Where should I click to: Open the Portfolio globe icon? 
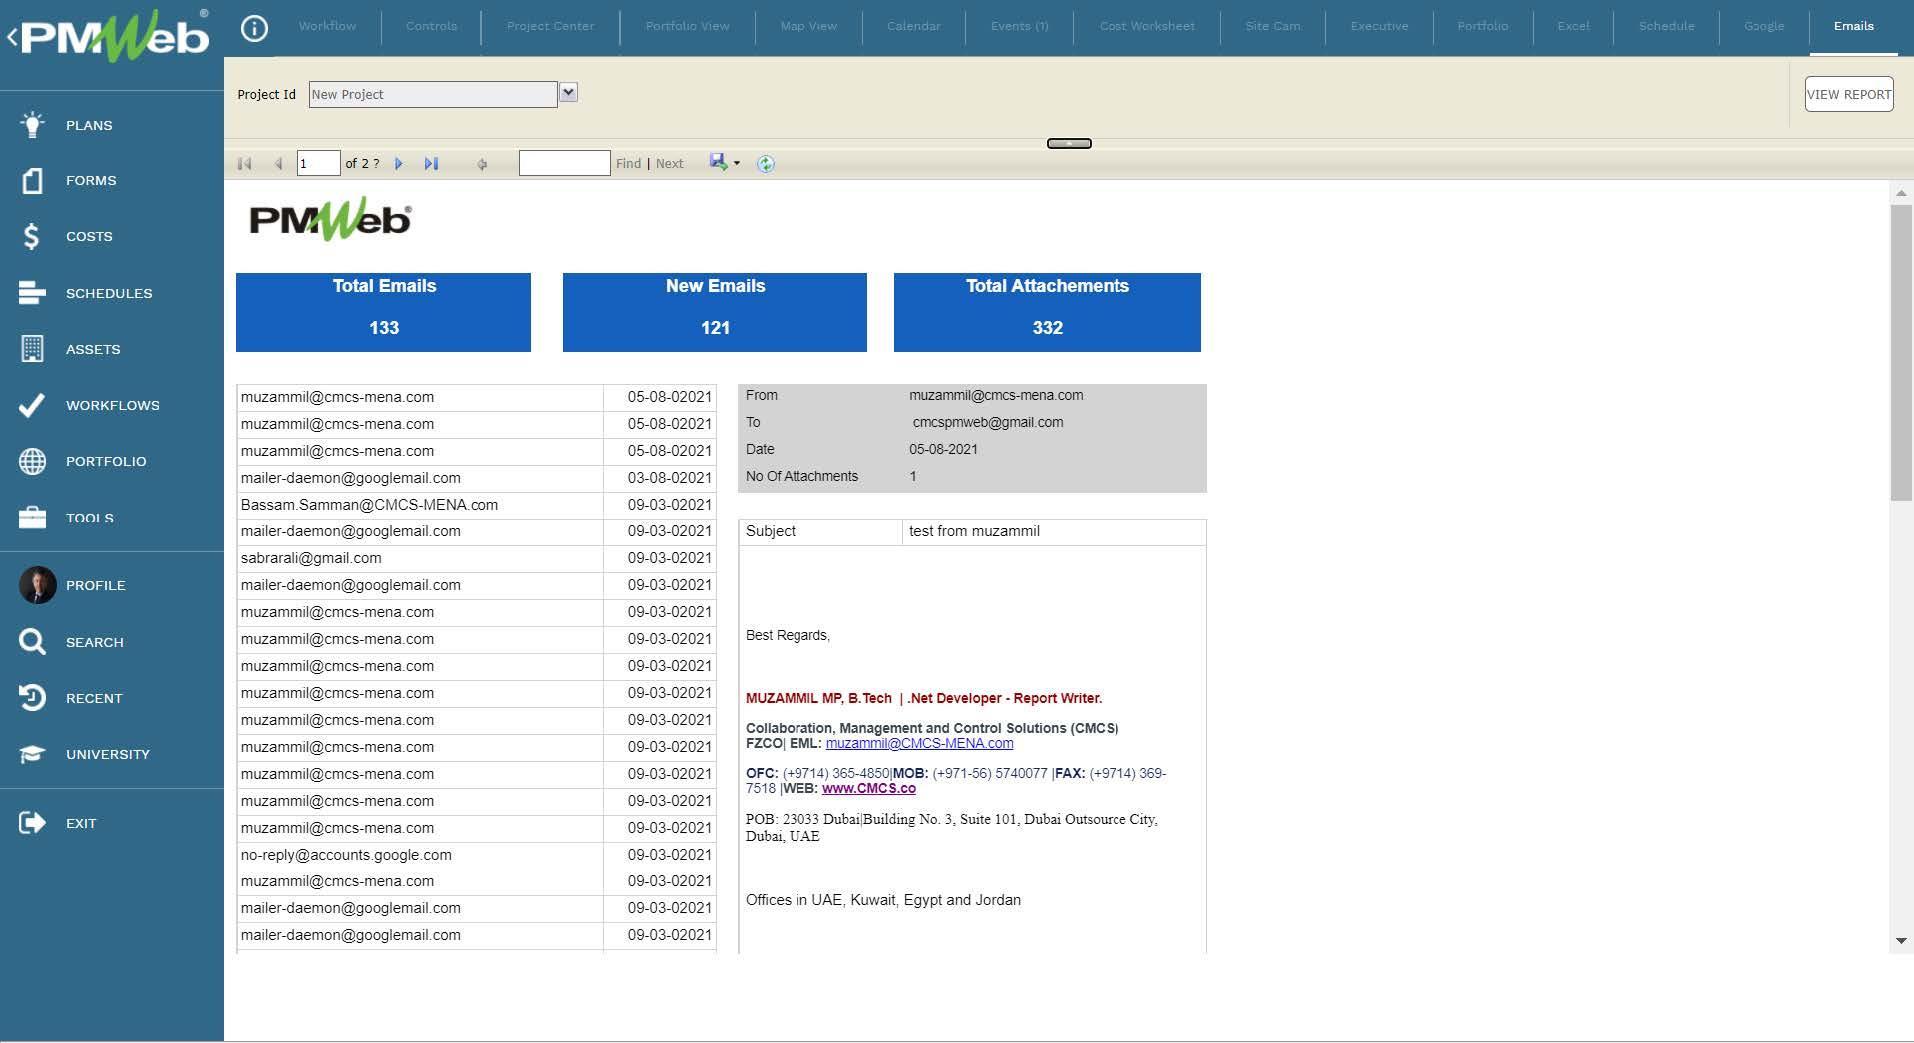coord(32,461)
